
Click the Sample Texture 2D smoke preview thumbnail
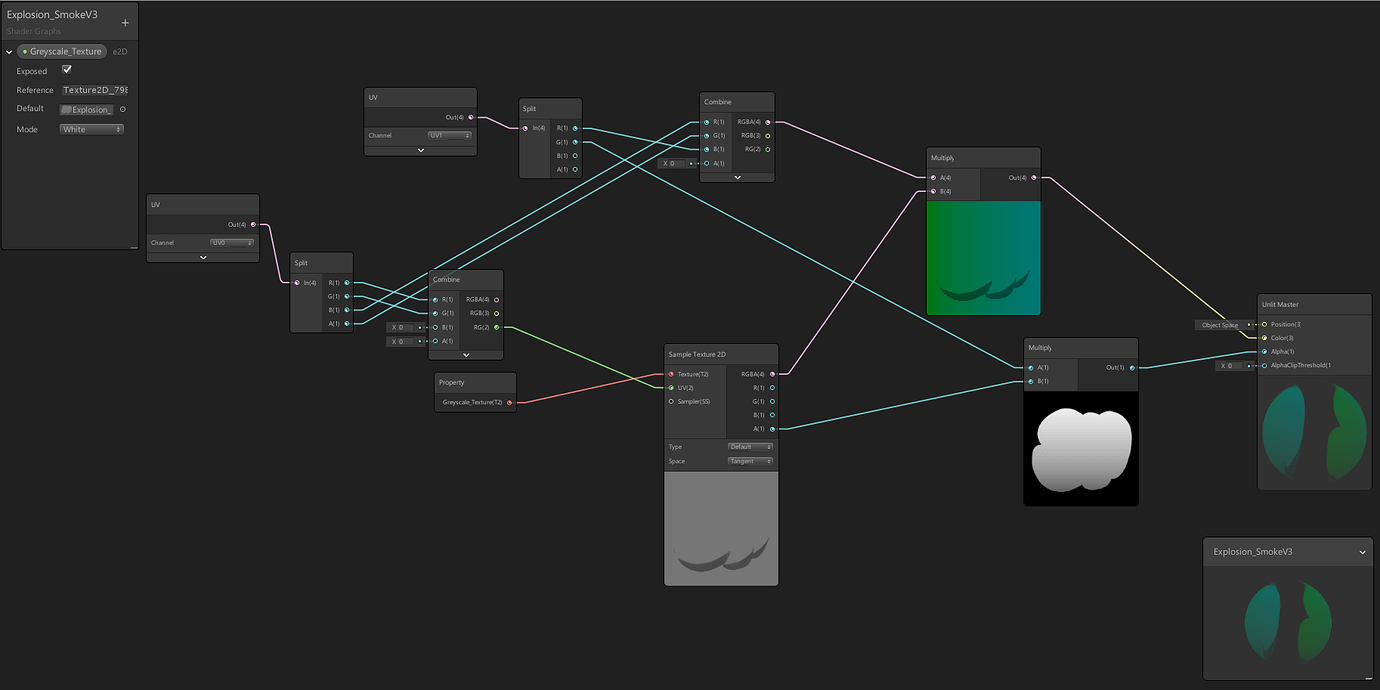[x=721, y=527]
